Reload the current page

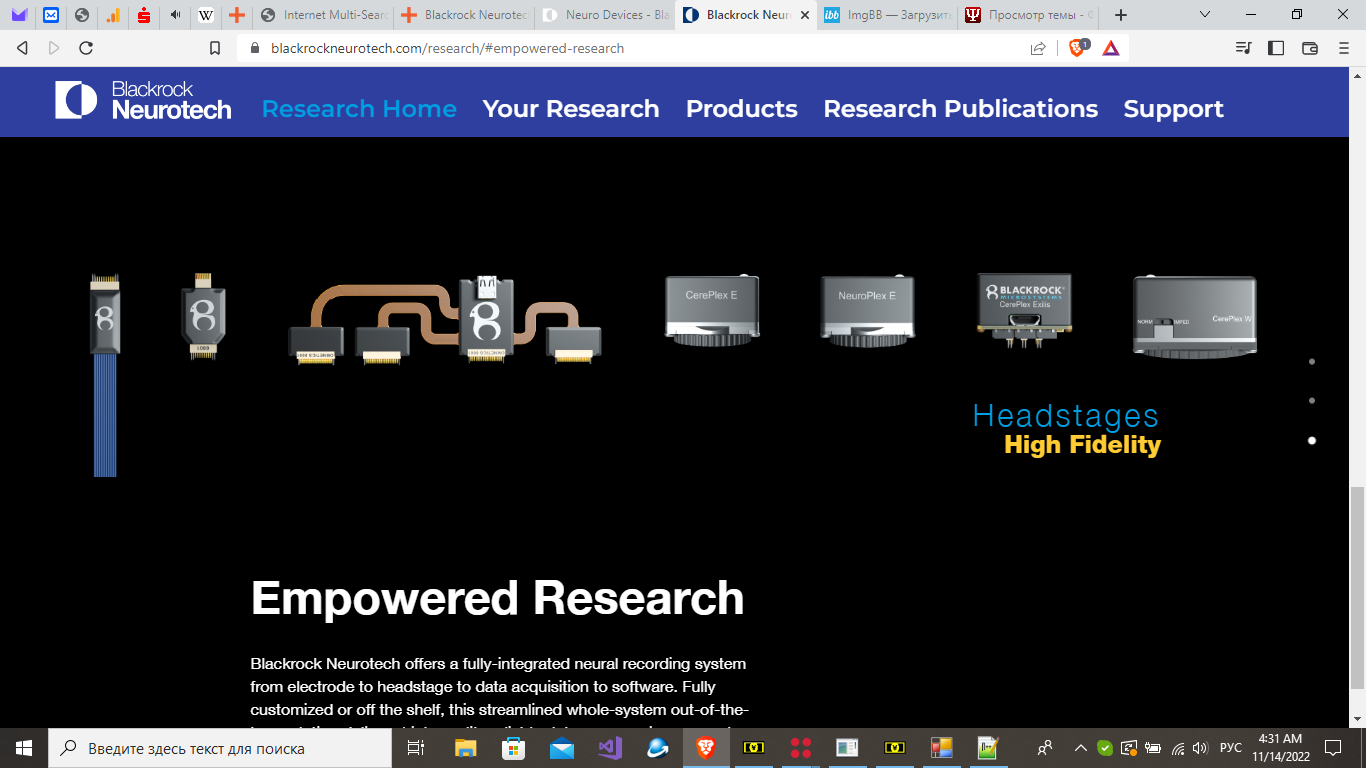[x=86, y=48]
